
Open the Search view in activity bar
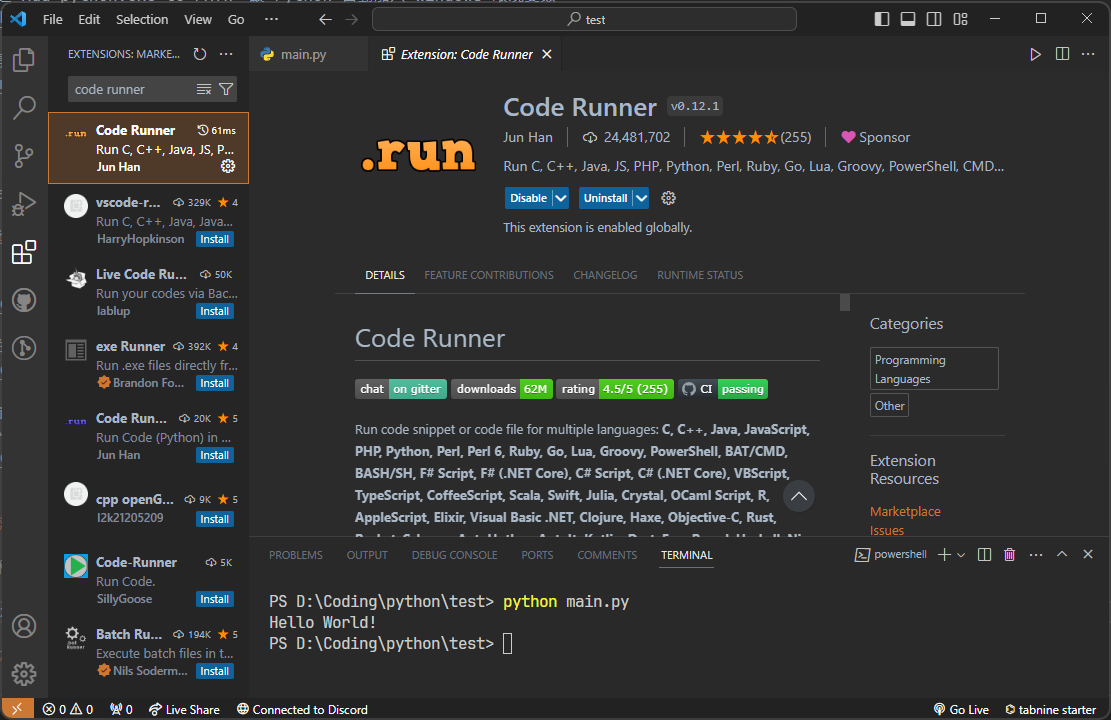[x=24, y=108]
